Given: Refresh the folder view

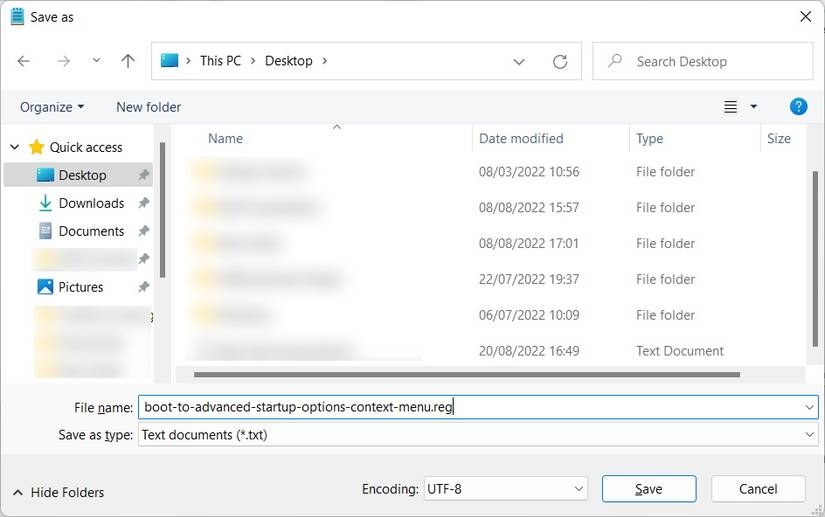Looking at the screenshot, I should (x=560, y=62).
